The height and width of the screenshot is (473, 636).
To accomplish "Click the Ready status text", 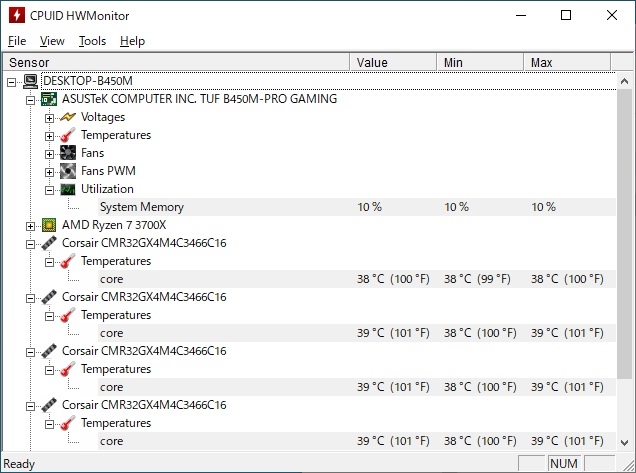I will coord(19,464).
